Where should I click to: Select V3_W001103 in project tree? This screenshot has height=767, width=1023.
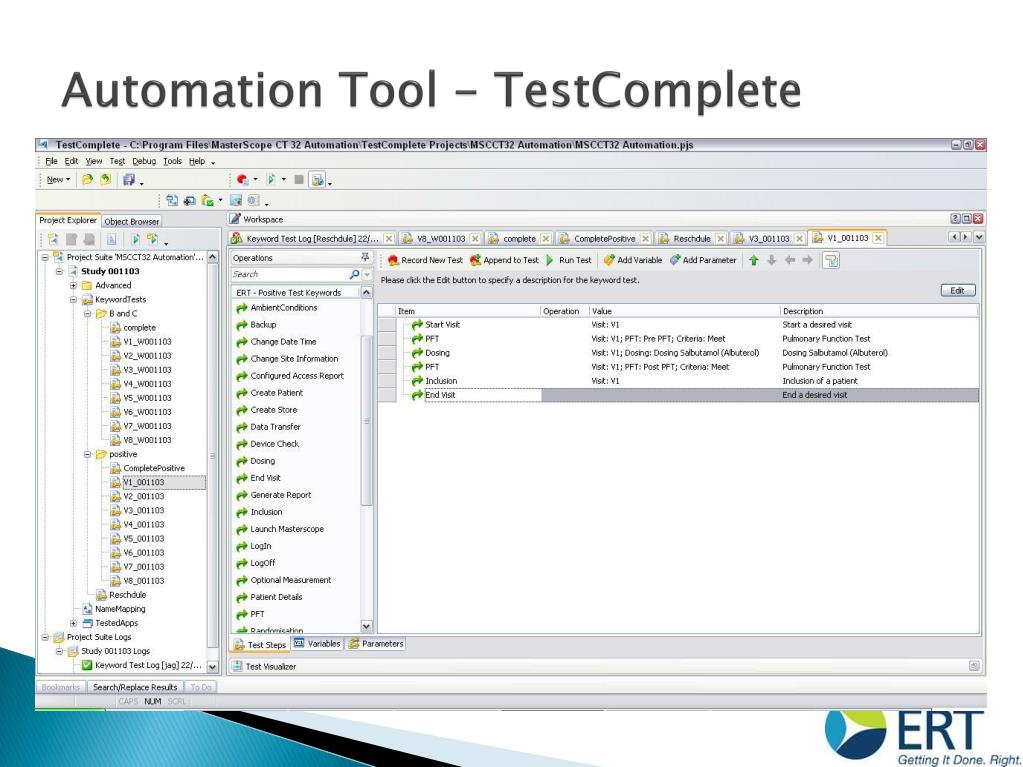[x=141, y=370]
